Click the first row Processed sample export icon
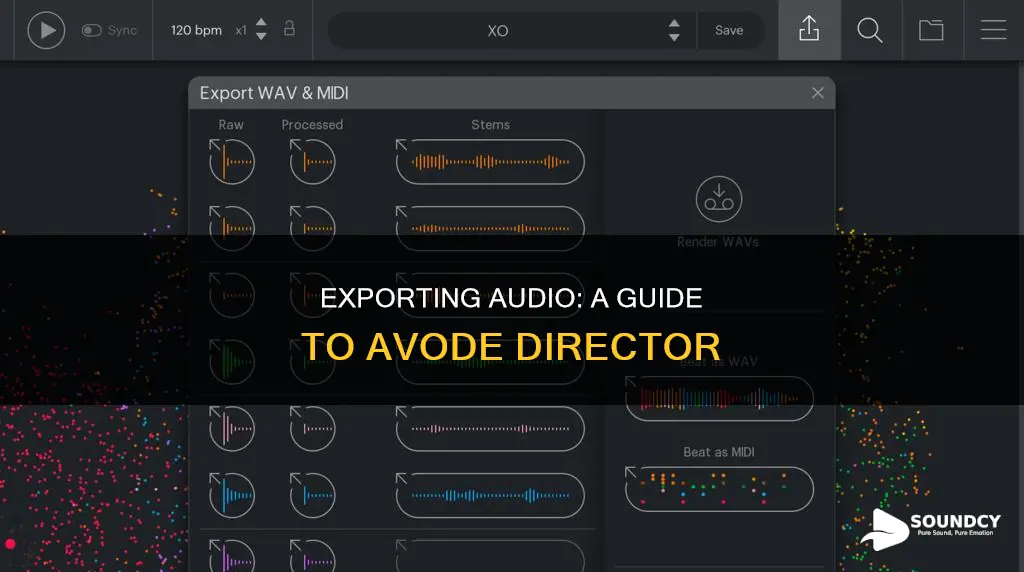 (312, 161)
